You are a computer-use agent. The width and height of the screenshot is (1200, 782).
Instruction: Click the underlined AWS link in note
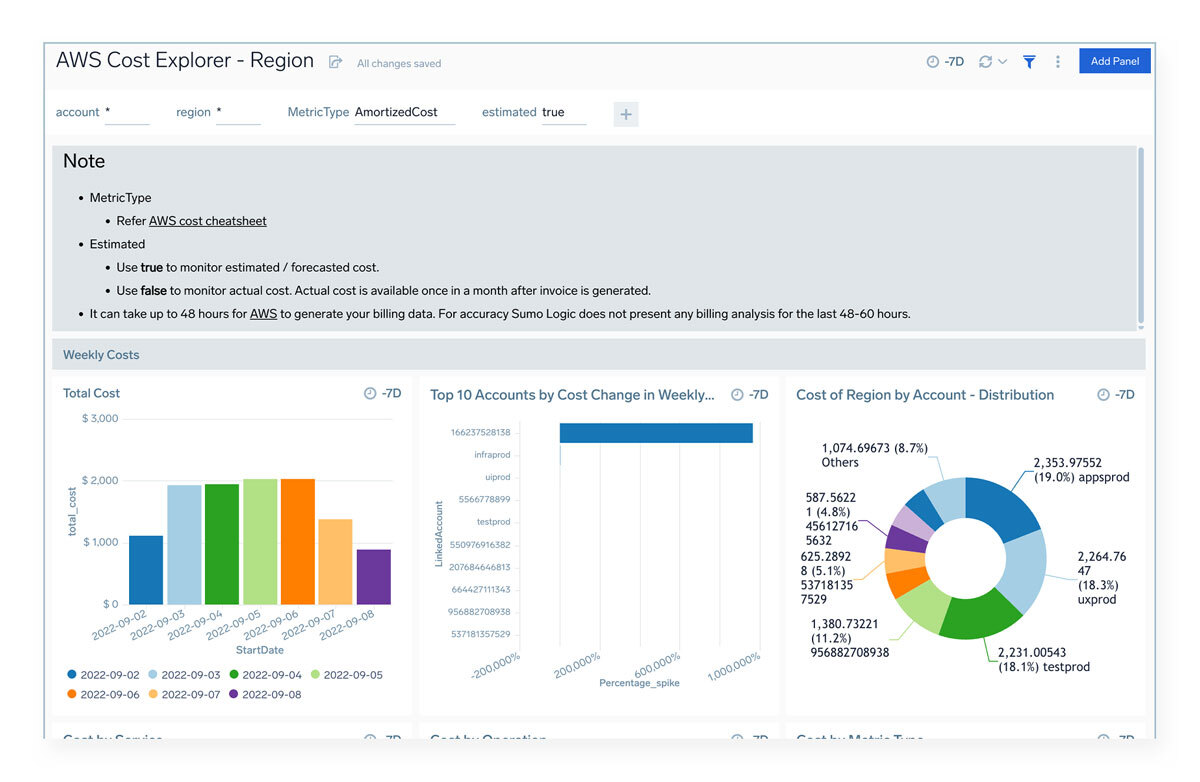tap(263, 314)
